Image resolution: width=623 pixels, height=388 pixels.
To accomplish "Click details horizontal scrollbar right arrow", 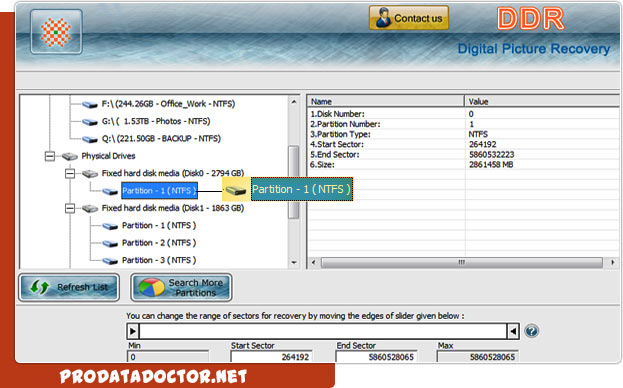I will point(612,263).
